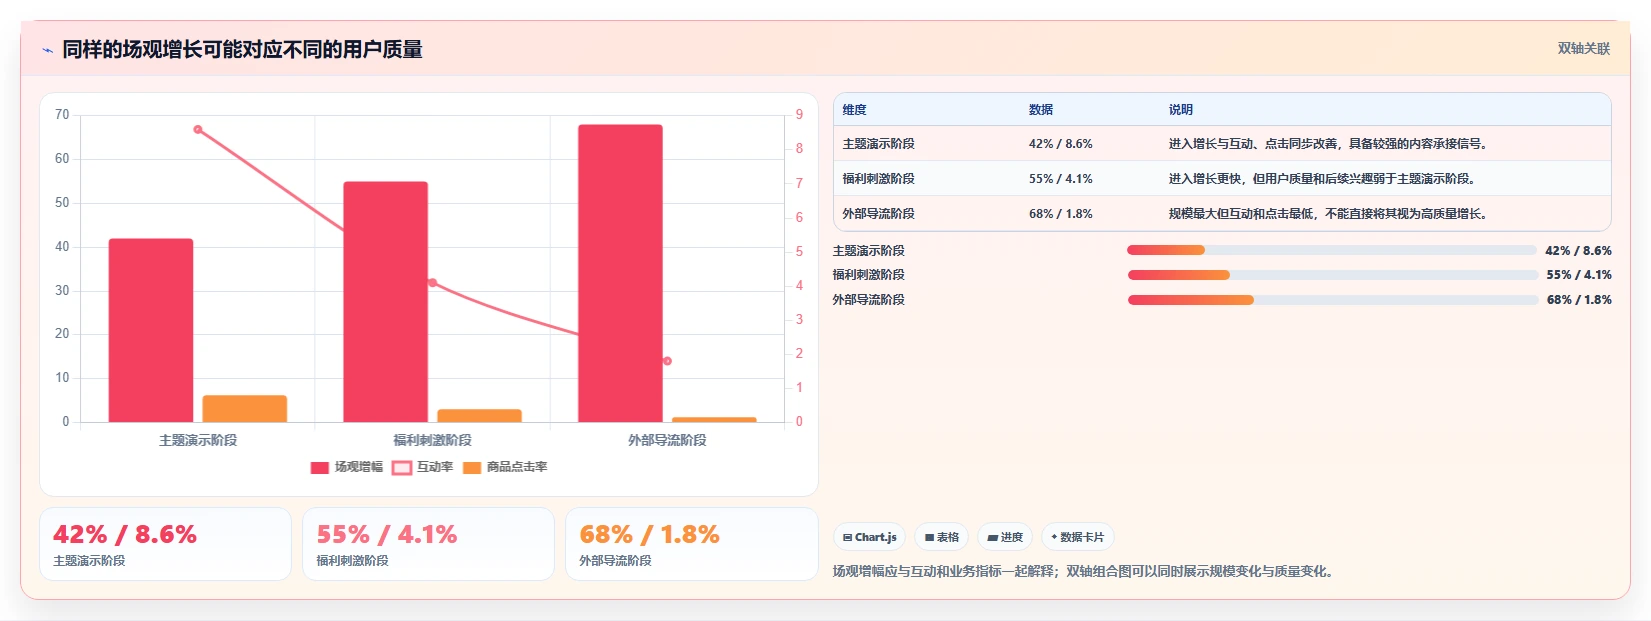
Task: Toggle 场观增幅 legend item
Action: 347,467
